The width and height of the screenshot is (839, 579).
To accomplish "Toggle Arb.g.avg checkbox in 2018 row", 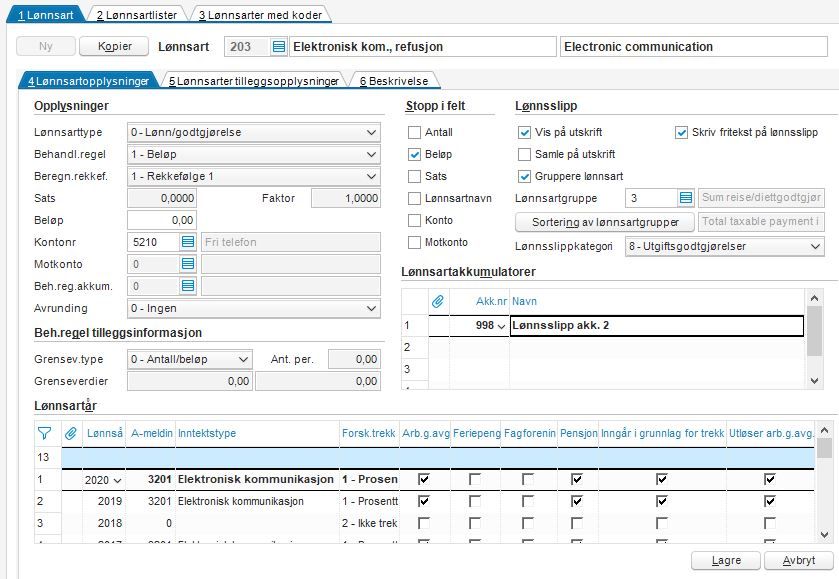I will pos(424,523).
